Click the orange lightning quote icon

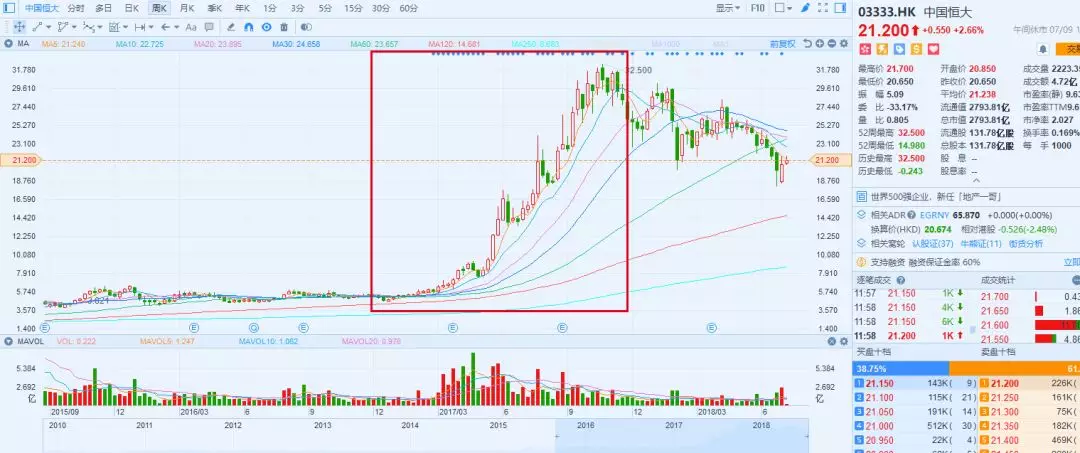881,49
